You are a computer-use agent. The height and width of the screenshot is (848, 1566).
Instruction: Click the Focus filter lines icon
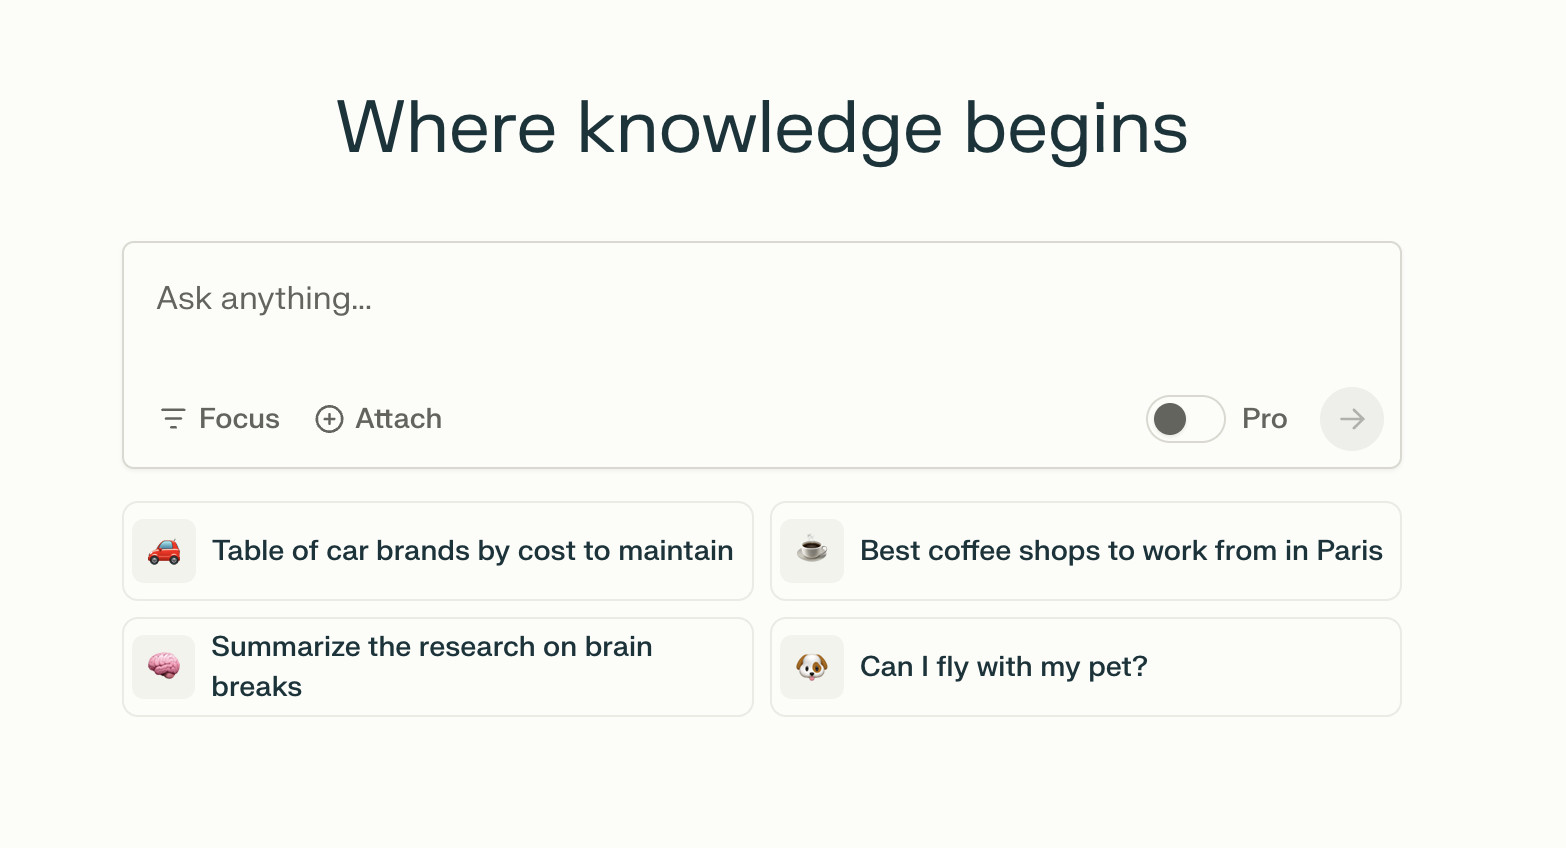click(x=173, y=419)
